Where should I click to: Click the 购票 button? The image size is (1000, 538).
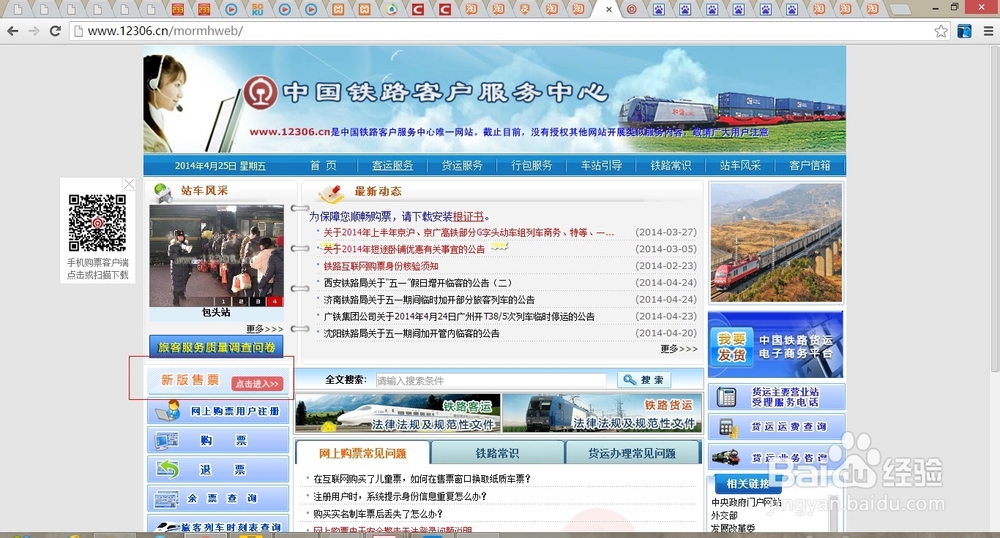[x=217, y=440]
